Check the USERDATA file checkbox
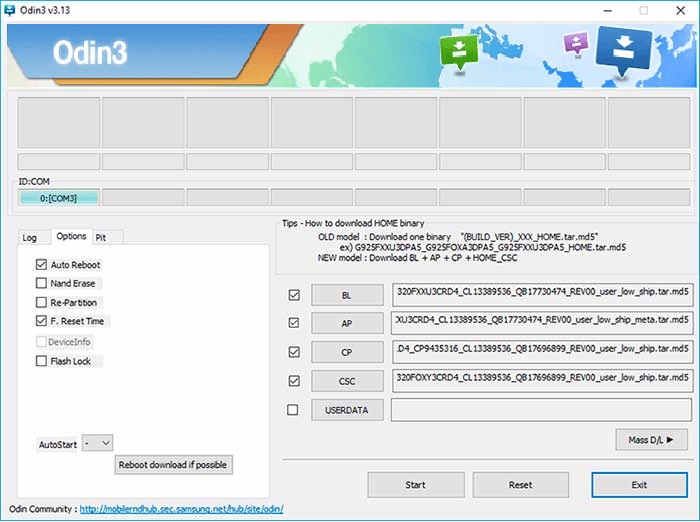Viewport: 700px width, 522px height. (293, 409)
